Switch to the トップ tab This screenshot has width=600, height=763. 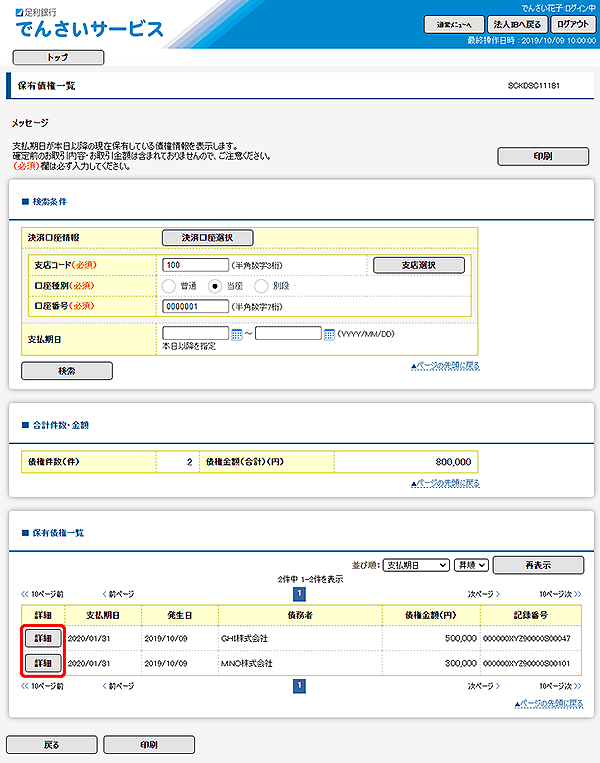pos(58,58)
